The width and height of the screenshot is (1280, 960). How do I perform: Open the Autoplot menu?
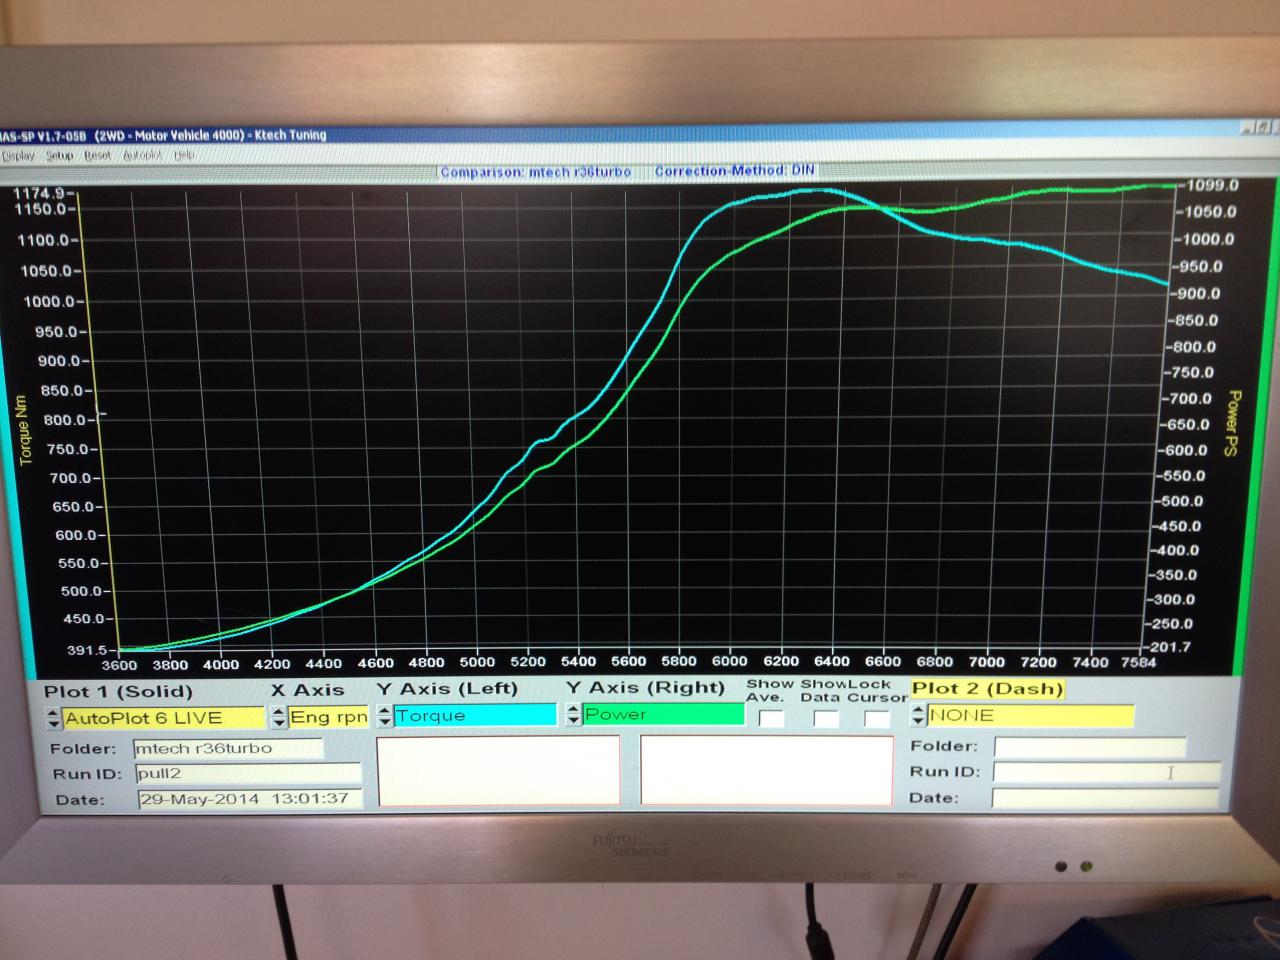click(x=142, y=155)
